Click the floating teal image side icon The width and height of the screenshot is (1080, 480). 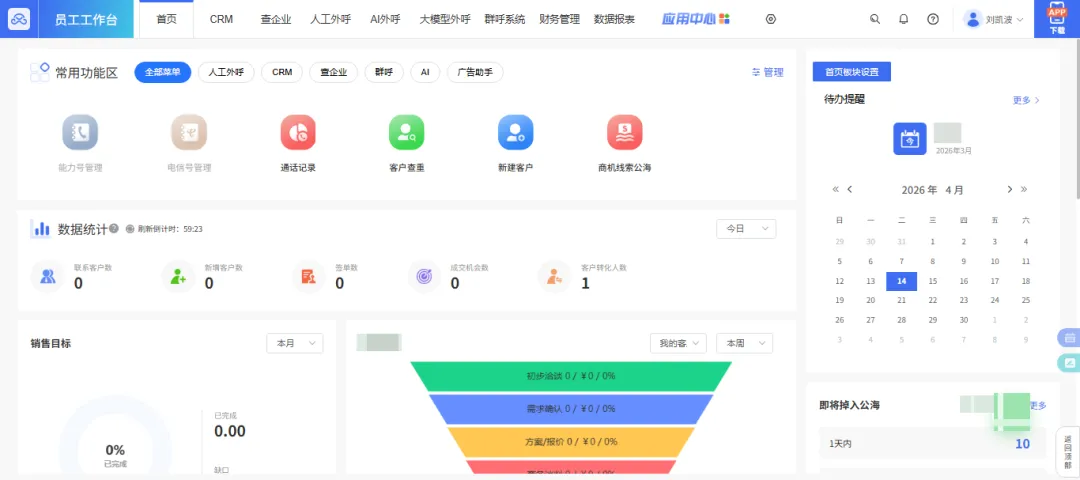[1070, 363]
